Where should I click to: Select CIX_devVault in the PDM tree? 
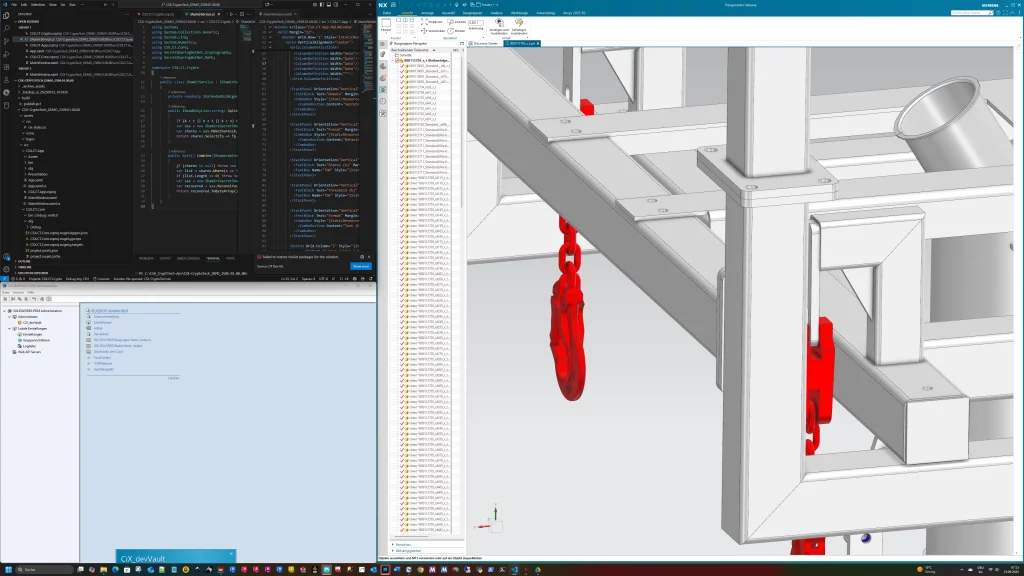click(28, 322)
